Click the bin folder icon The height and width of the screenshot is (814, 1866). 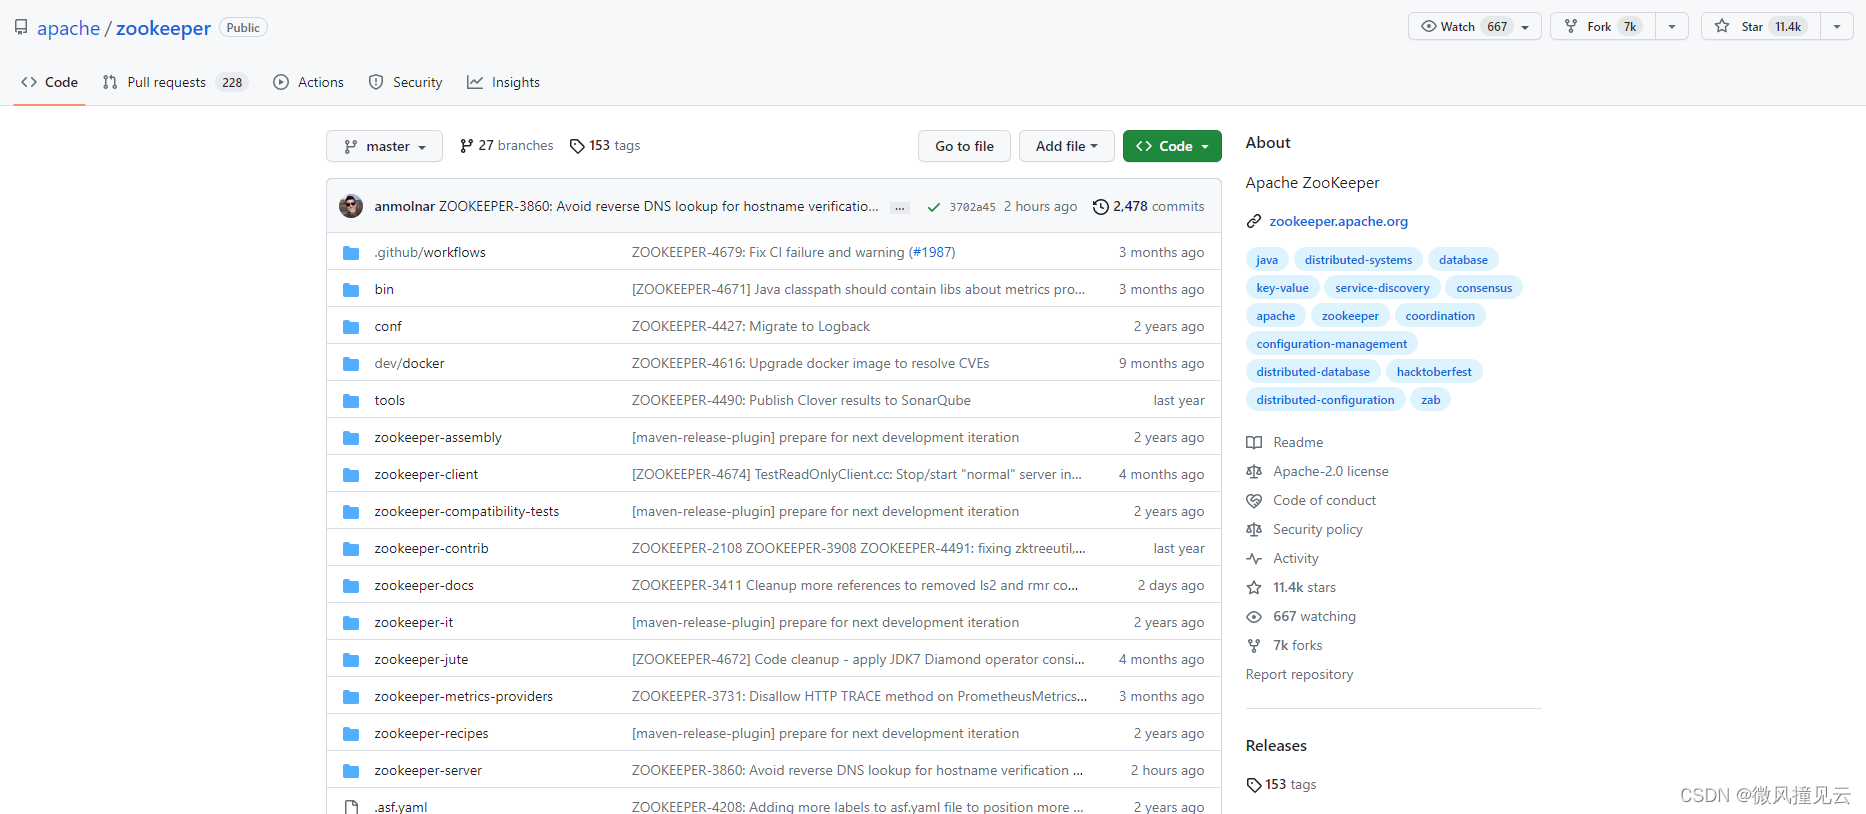351,290
